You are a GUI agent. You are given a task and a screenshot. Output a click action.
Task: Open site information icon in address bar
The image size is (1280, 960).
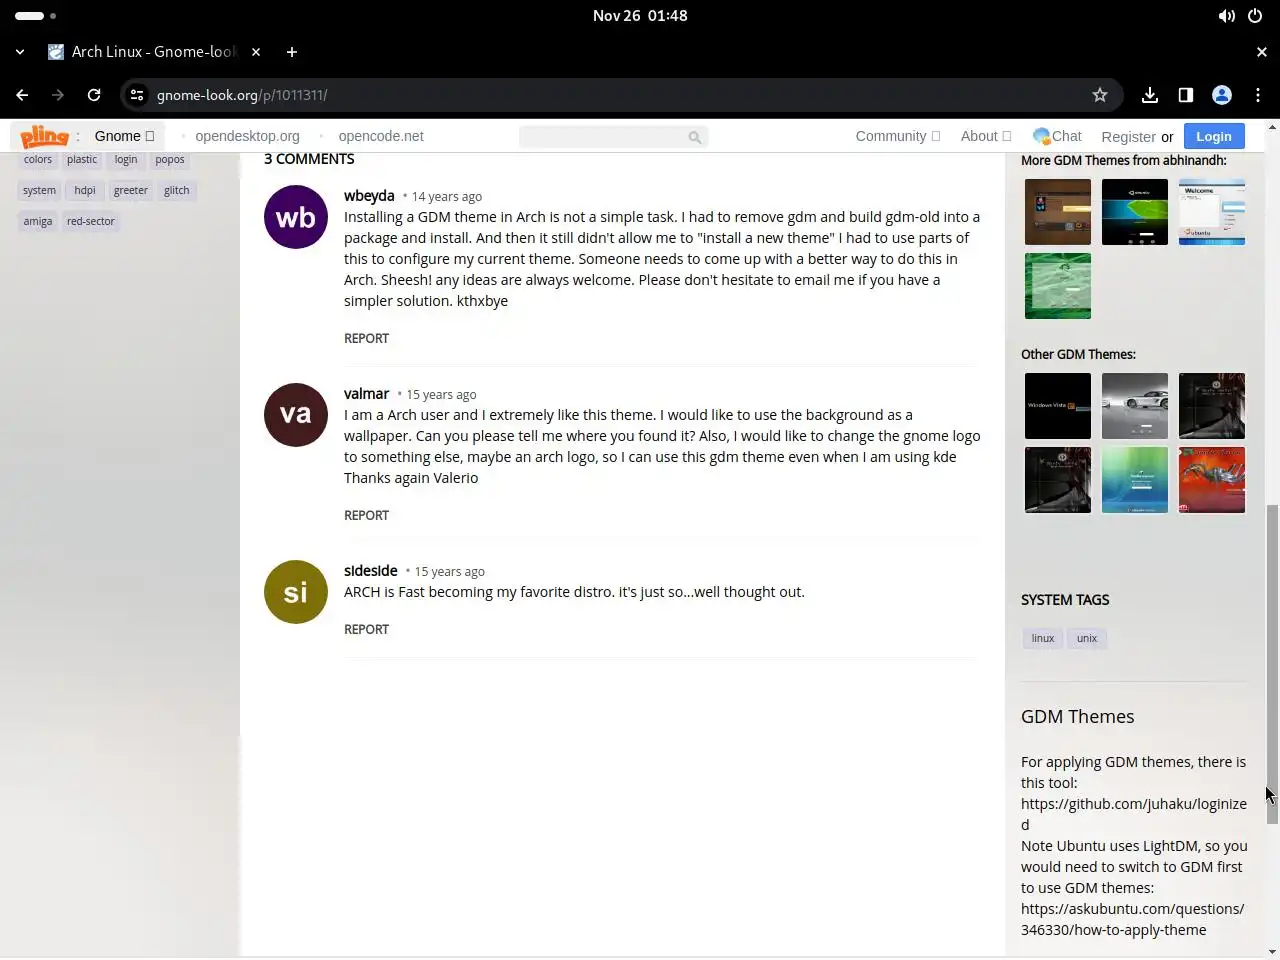(x=137, y=95)
